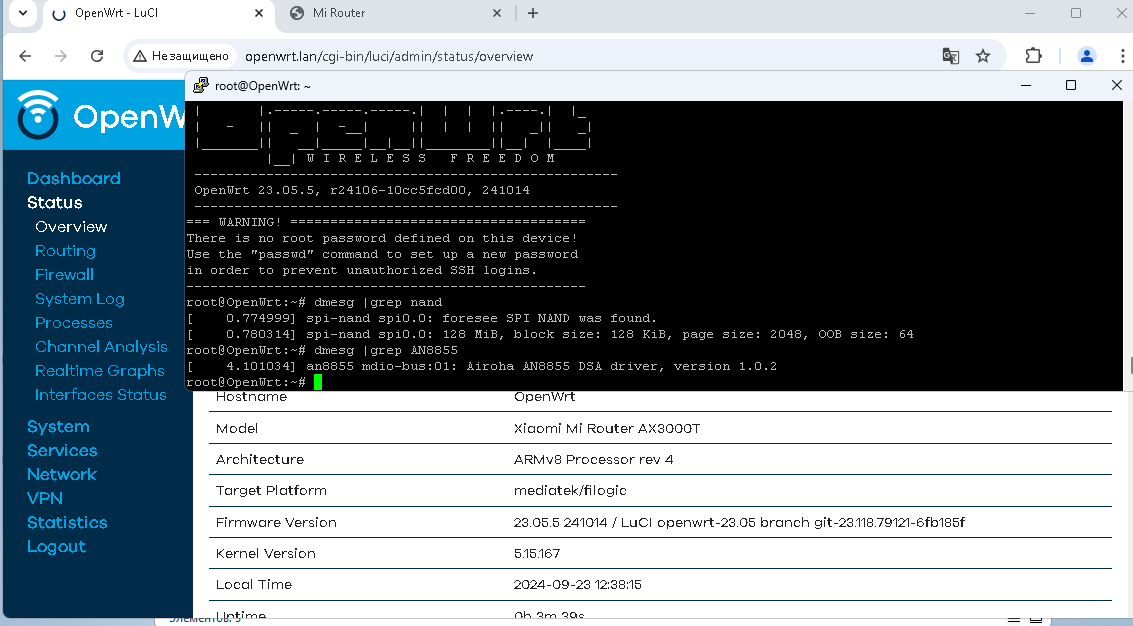Viewport: 1133px width, 626px height.
Task: Expand the Services menu
Action: (62, 450)
